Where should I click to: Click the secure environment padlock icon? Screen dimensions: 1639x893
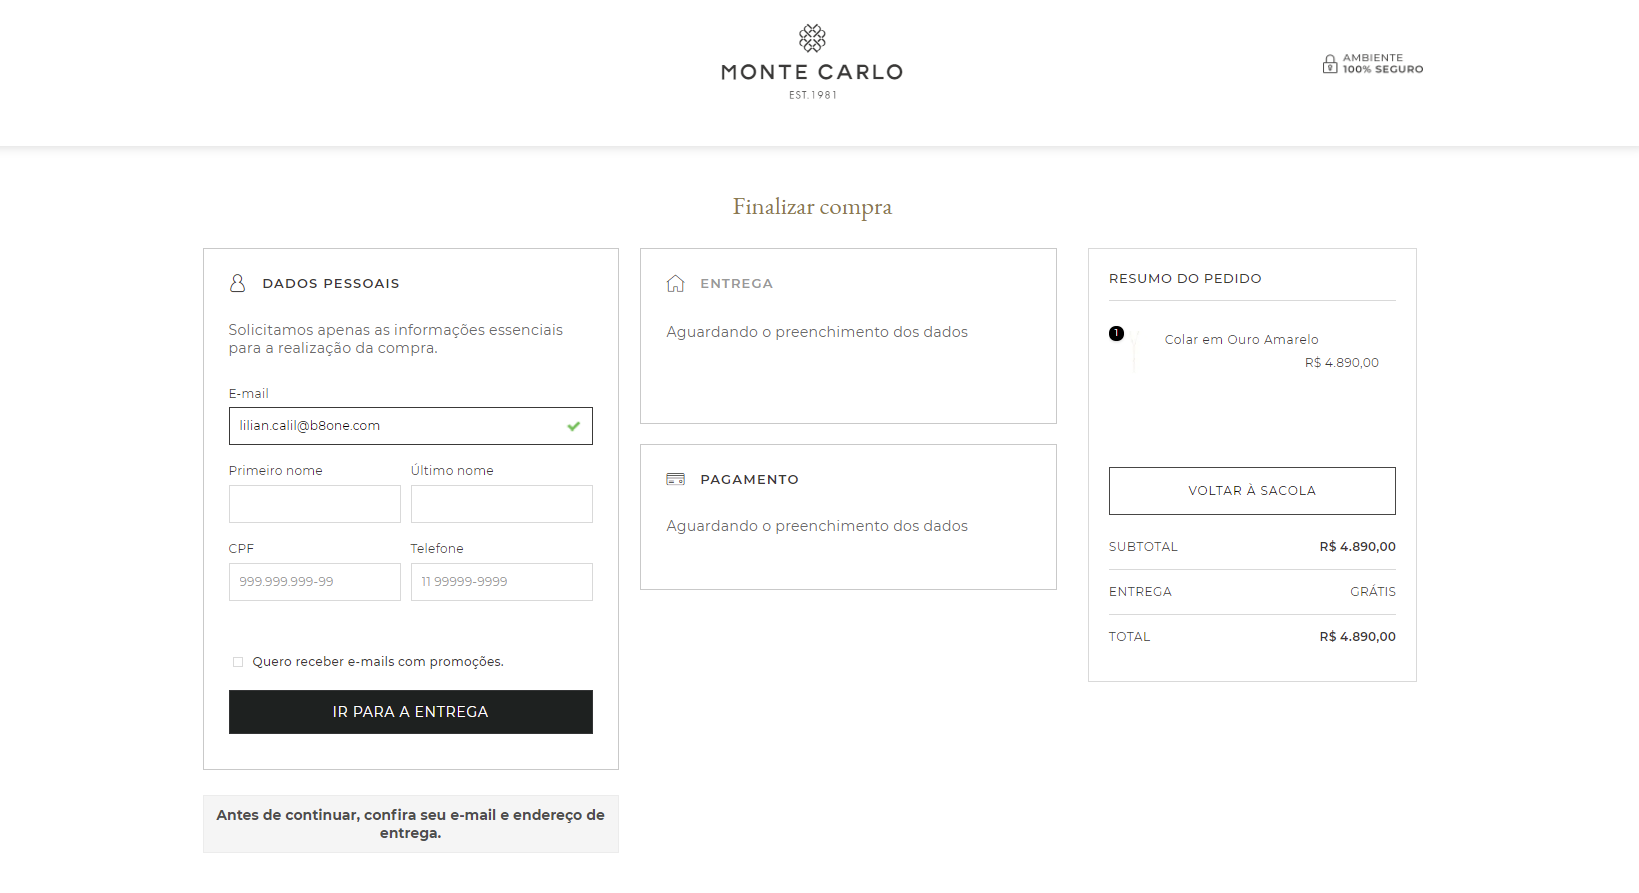tap(1330, 64)
